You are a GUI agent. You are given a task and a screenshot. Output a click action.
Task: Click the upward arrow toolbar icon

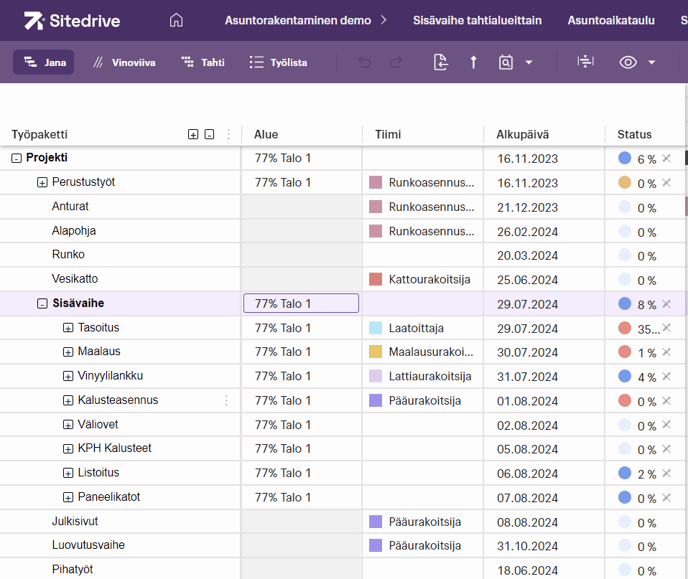click(473, 62)
